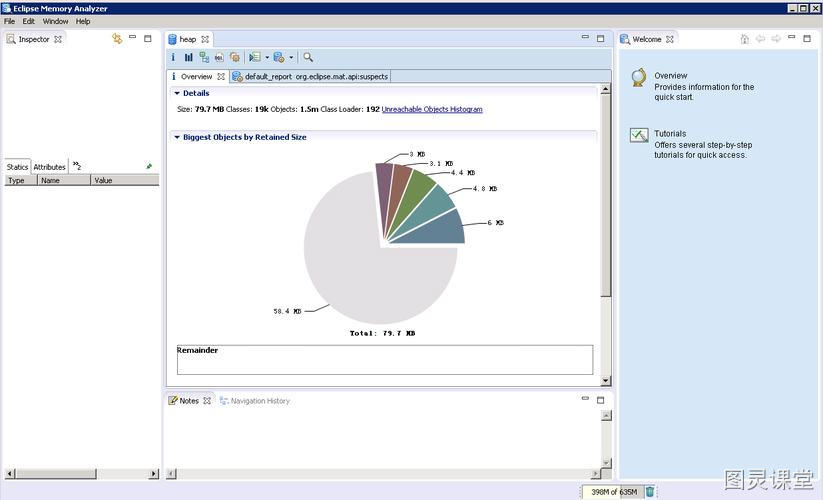Image resolution: width=823 pixels, height=500 pixels.
Task: Switch to the Attributes tab
Action: (x=49, y=167)
